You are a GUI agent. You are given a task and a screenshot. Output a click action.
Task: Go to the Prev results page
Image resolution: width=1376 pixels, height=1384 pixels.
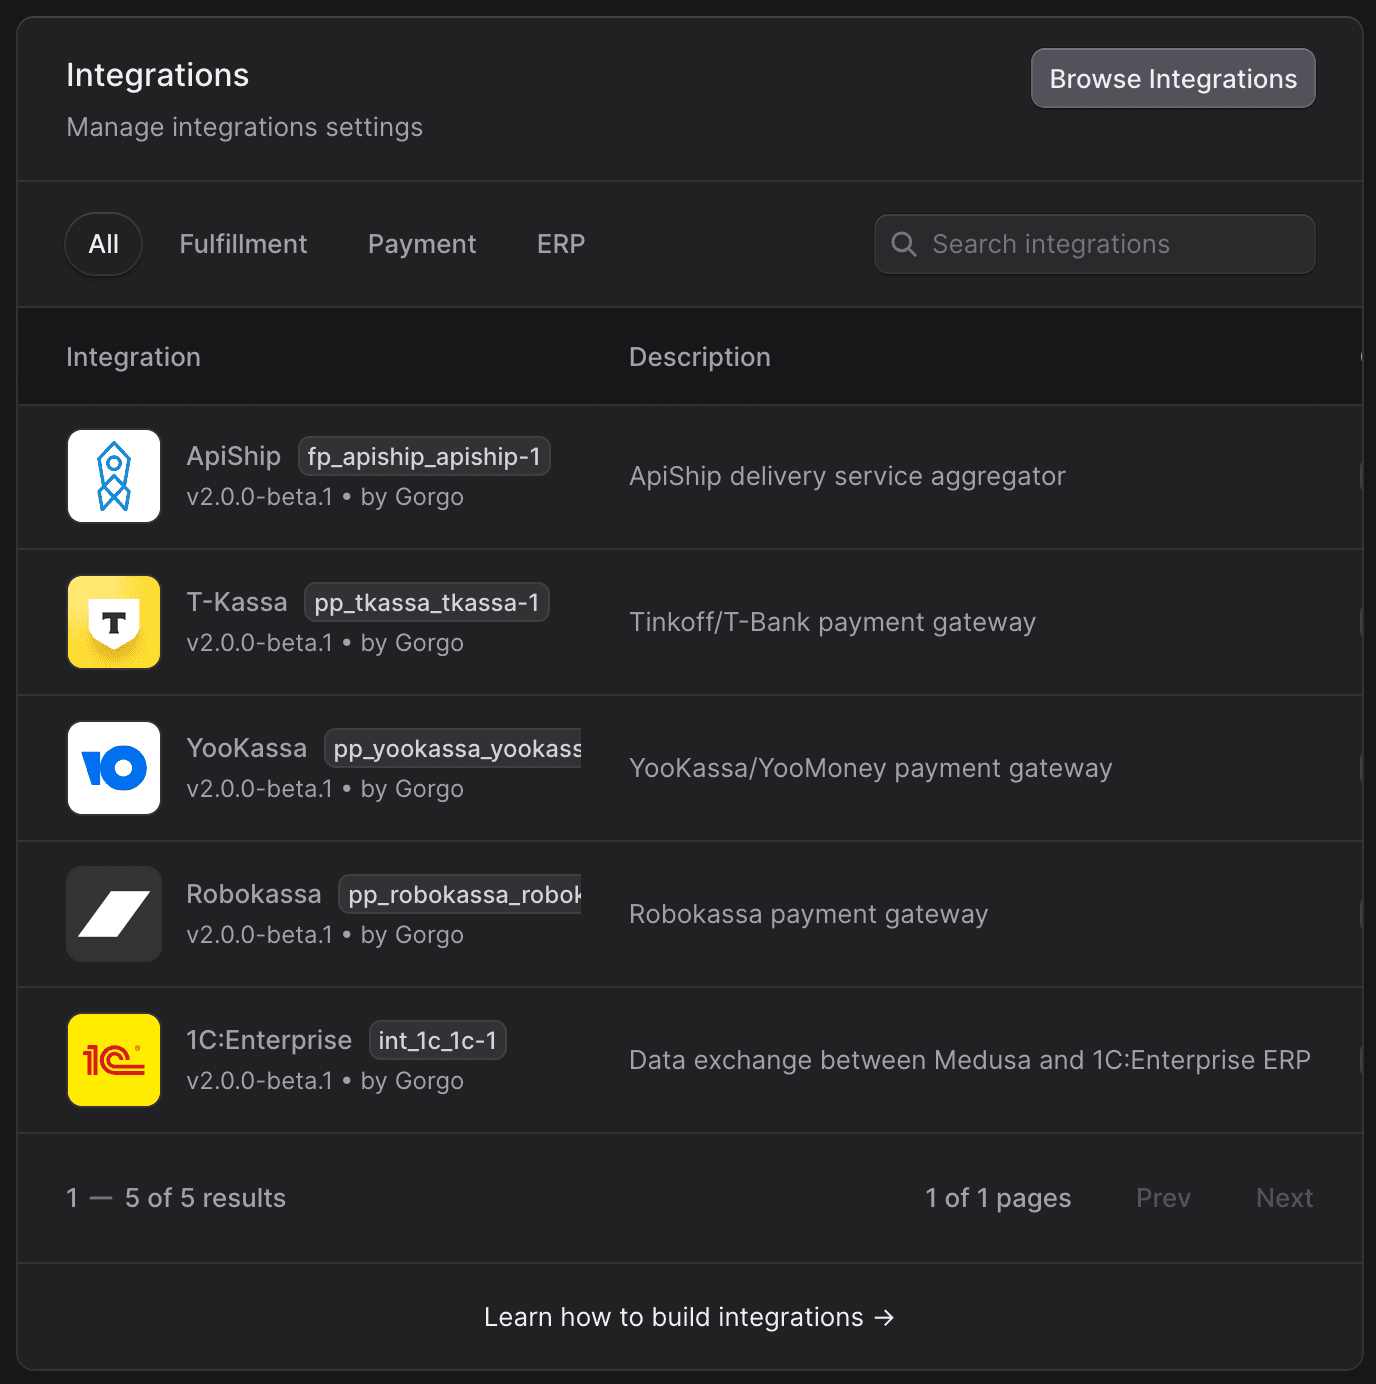1163,1198
